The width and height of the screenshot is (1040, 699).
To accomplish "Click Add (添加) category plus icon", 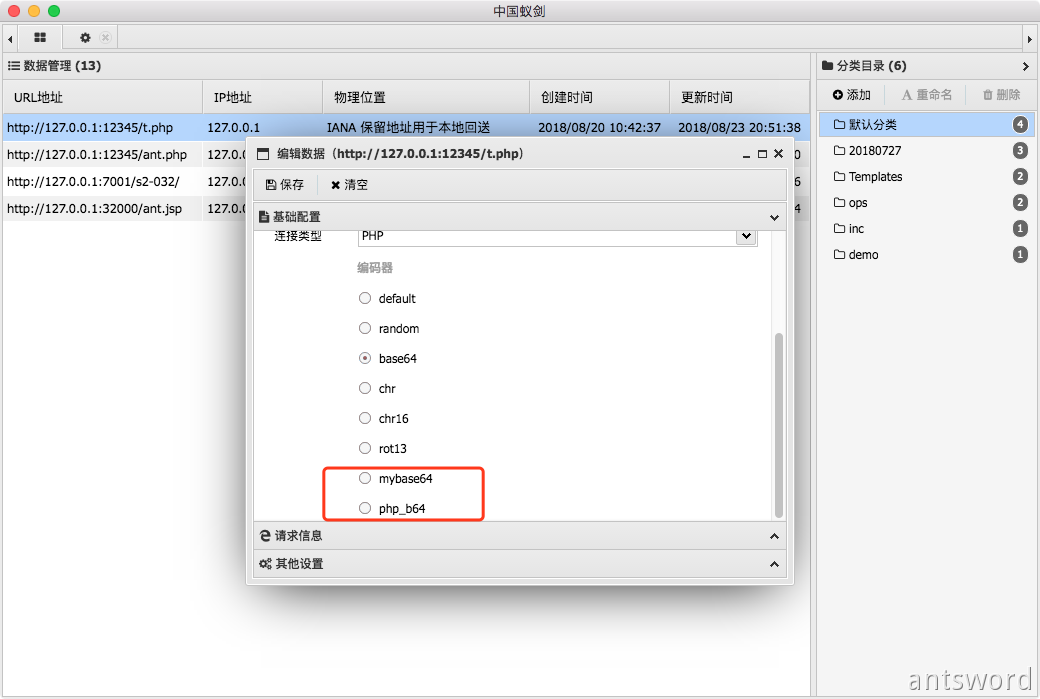I will coord(851,95).
